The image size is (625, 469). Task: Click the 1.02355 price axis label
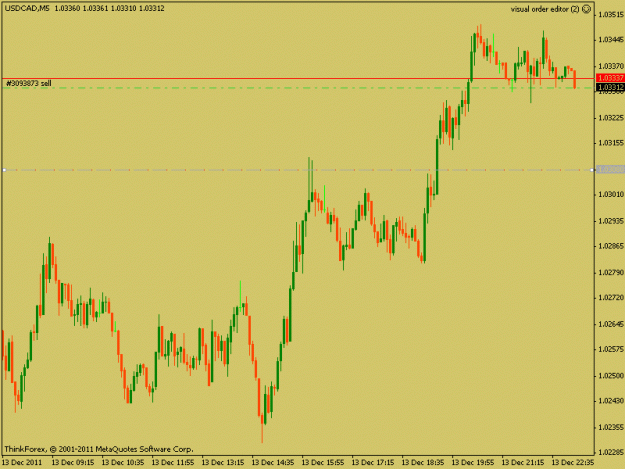point(611,427)
